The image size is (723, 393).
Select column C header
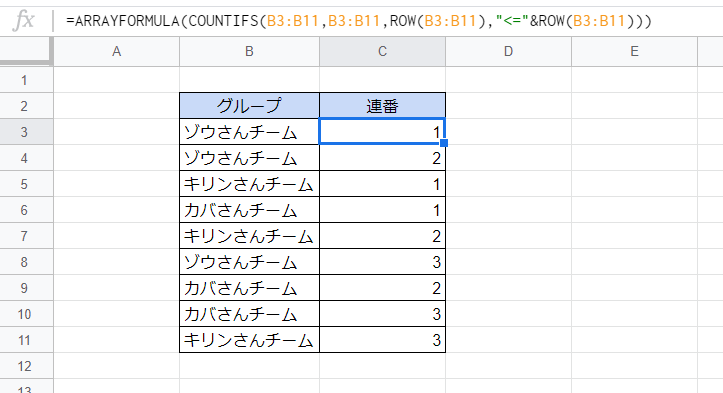[382, 51]
